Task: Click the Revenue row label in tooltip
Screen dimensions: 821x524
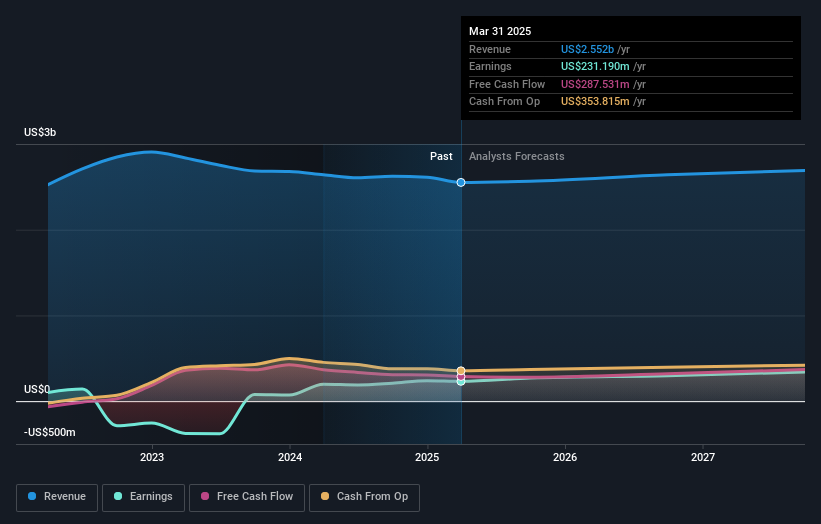Action: tap(490, 49)
